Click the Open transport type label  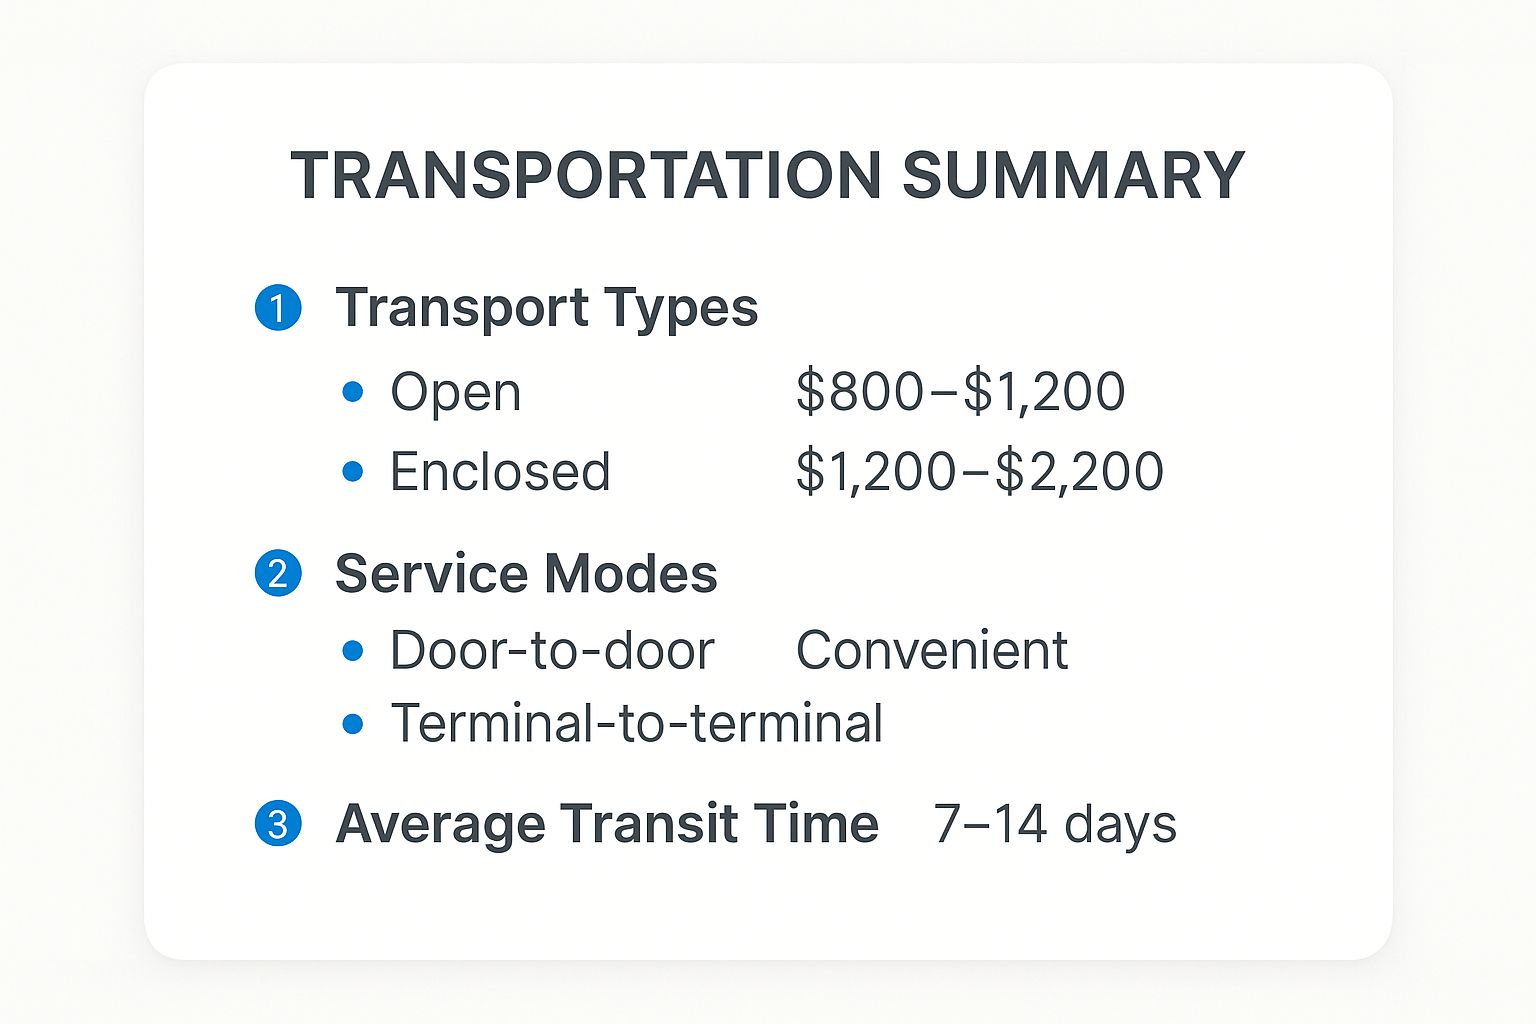(x=455, y=392)
